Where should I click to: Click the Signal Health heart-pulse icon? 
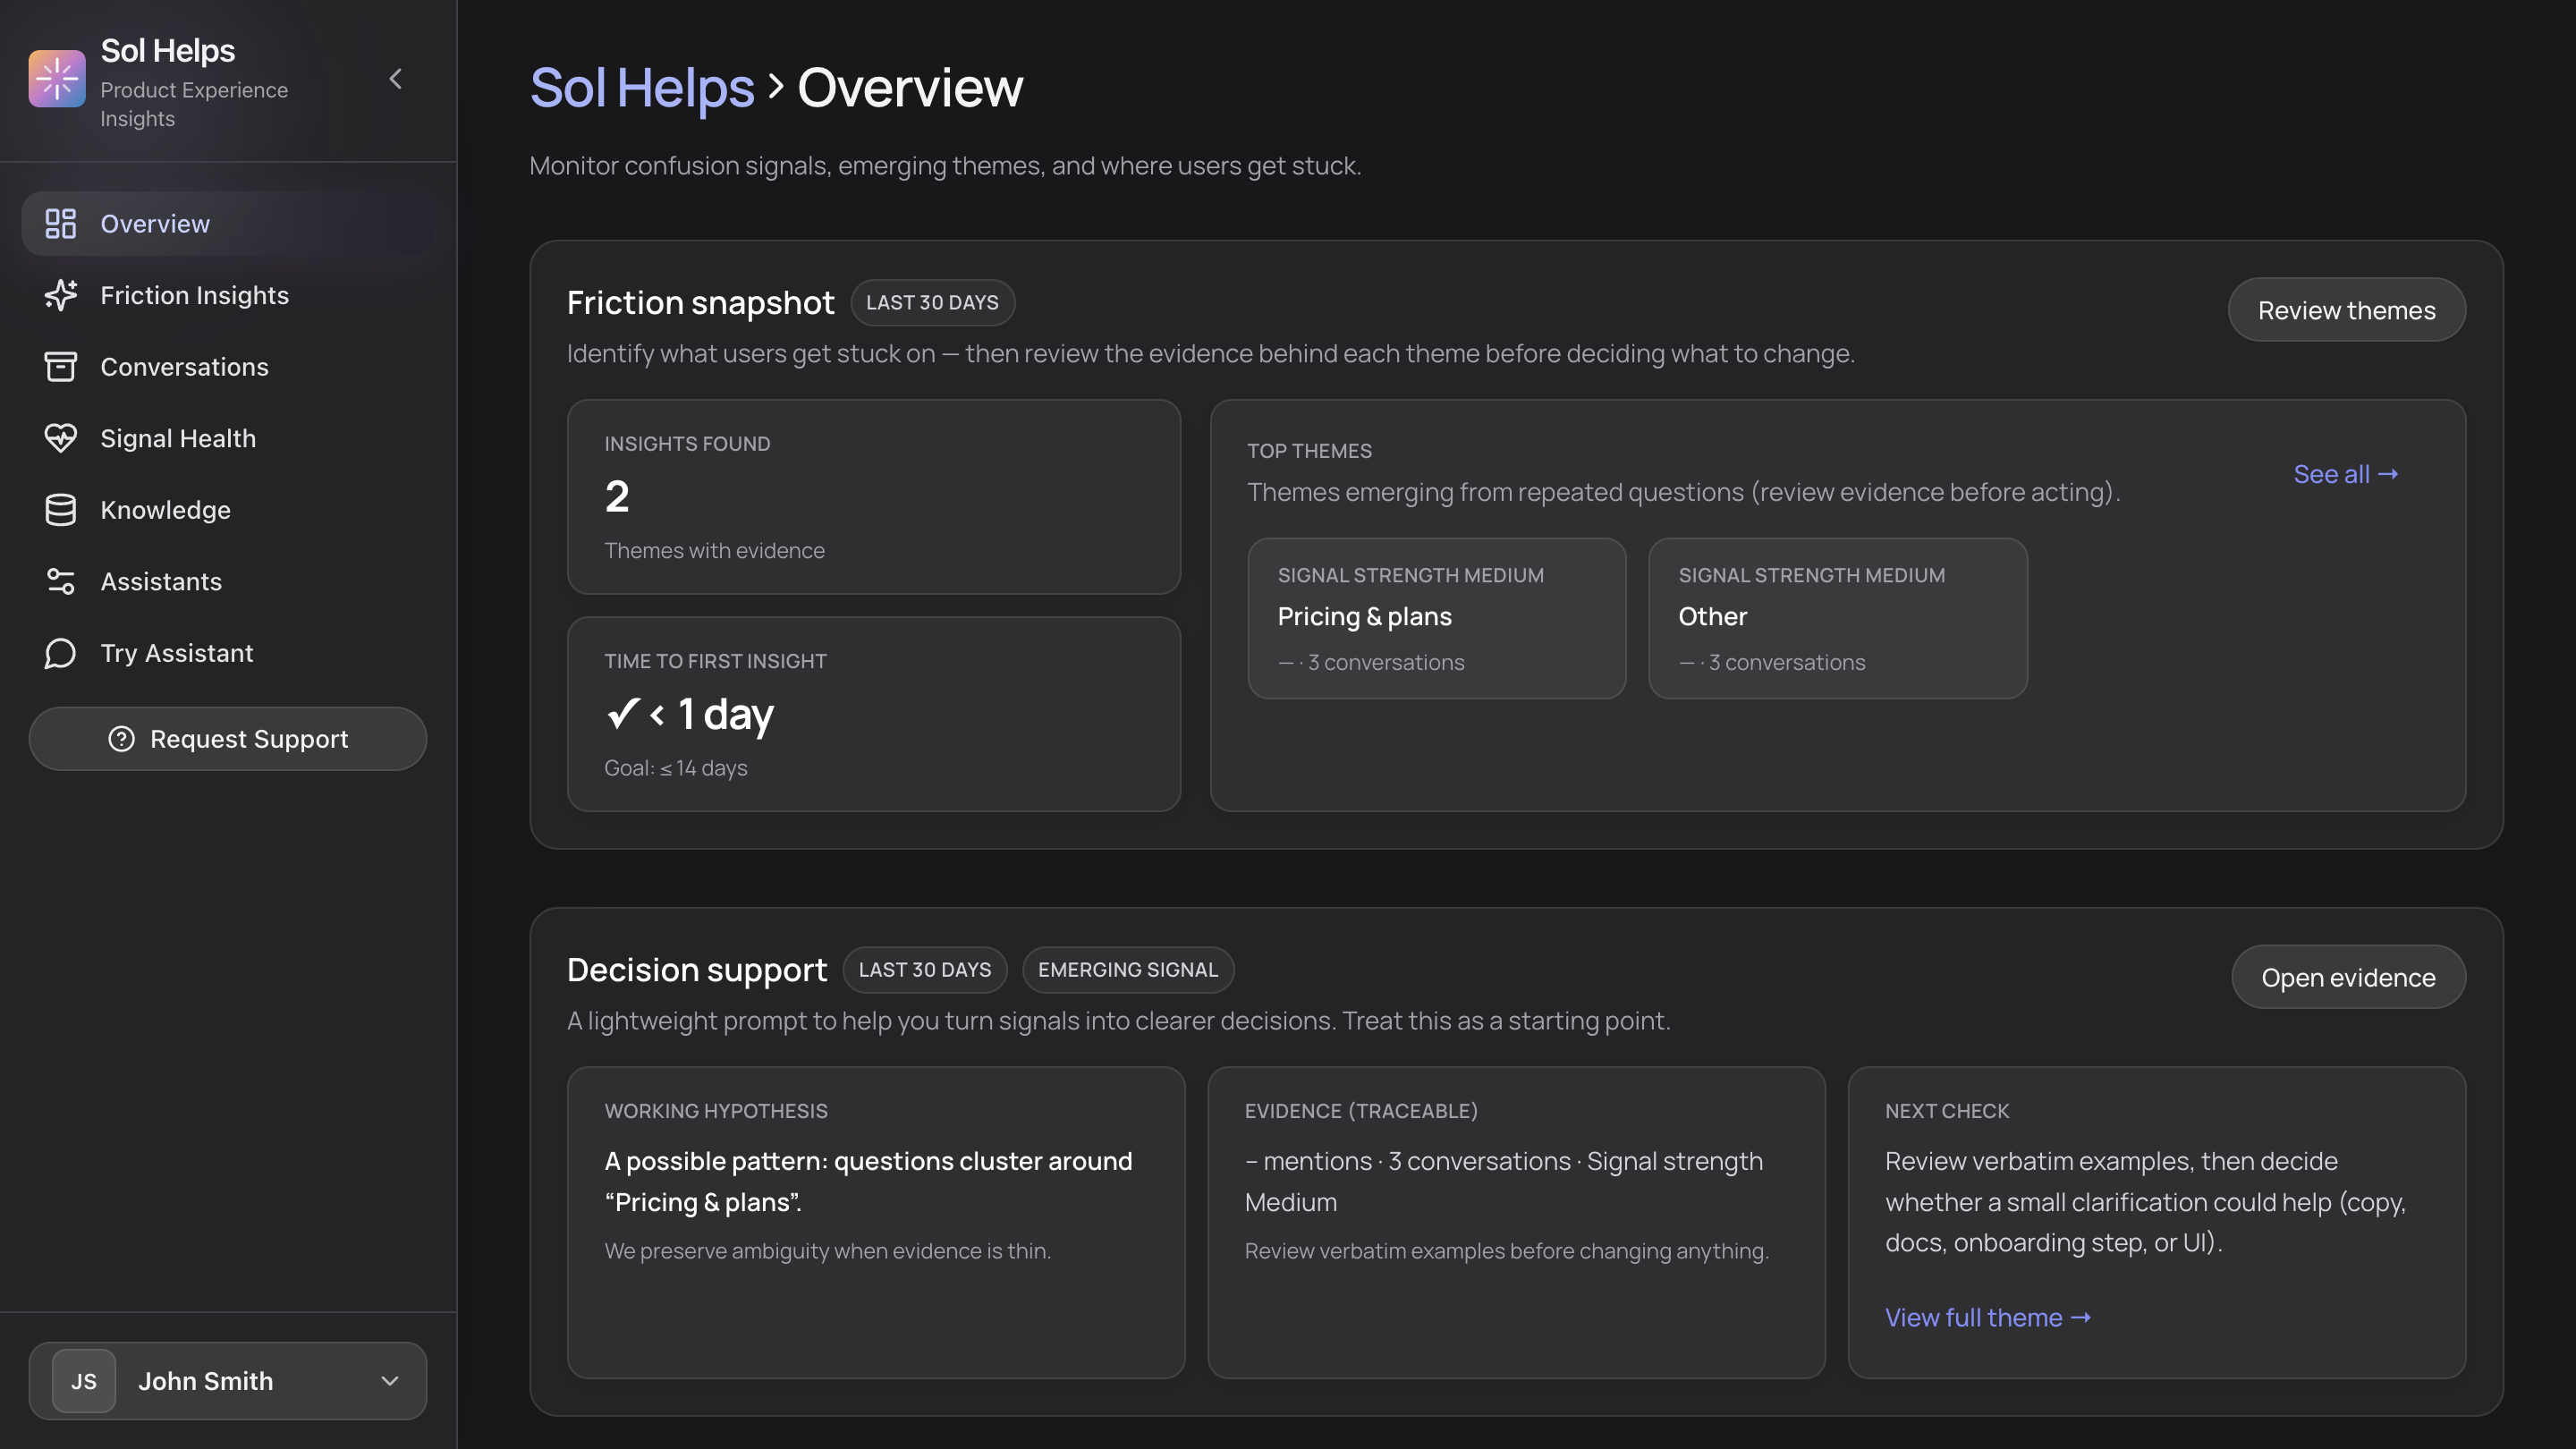[x=61, y=438]
